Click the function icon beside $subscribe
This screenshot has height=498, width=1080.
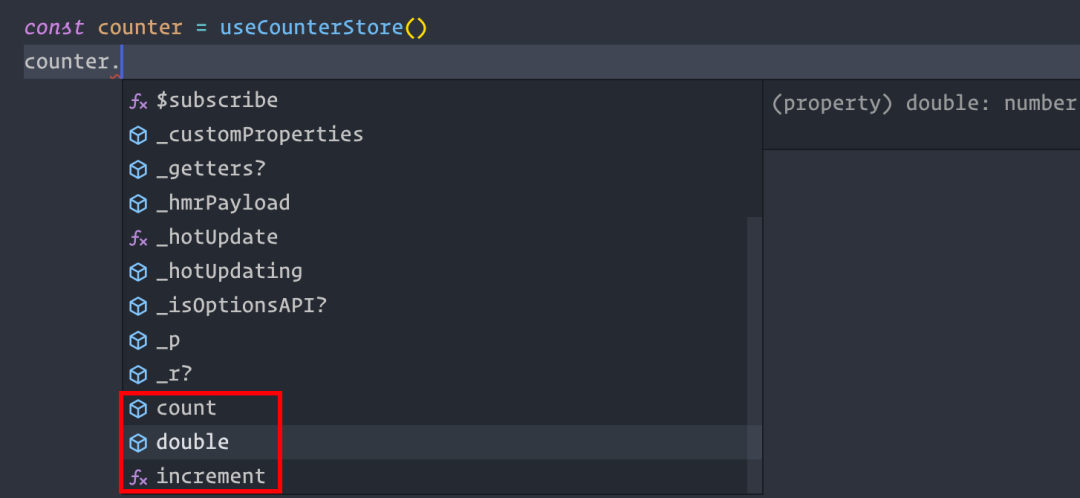click(x=139, y=101)
